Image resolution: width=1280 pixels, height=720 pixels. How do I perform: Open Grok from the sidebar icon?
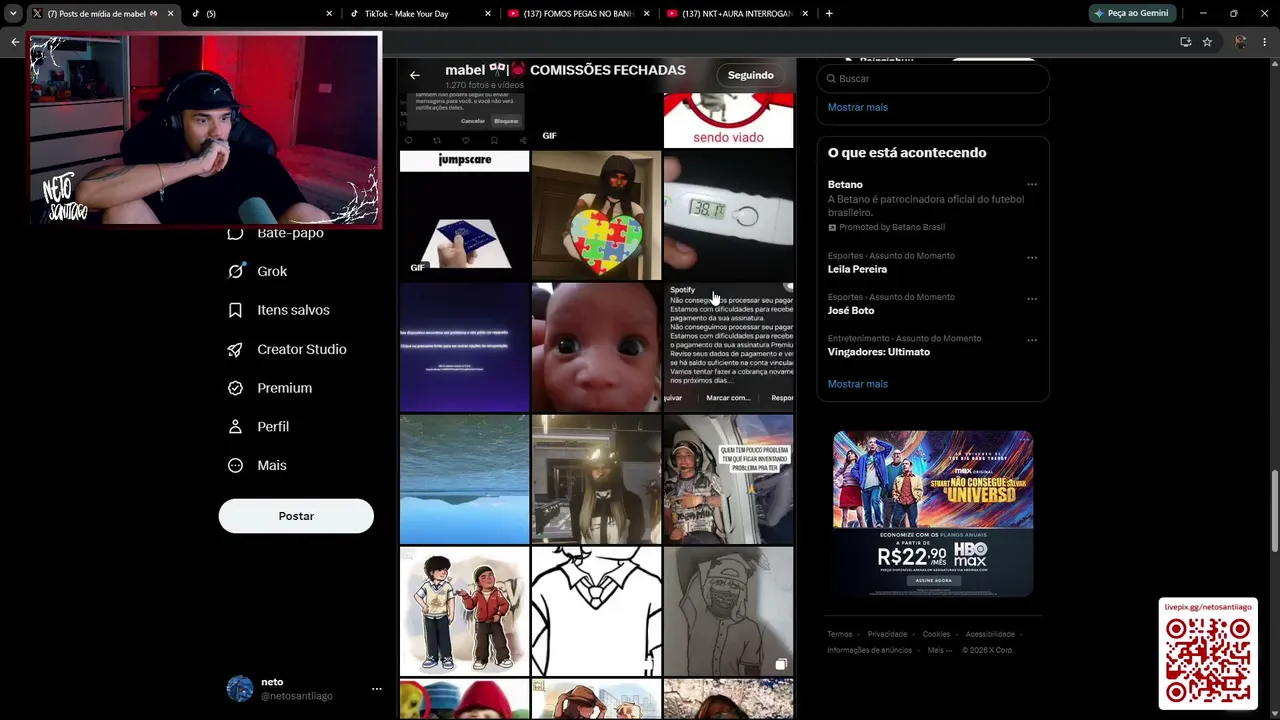236,271
